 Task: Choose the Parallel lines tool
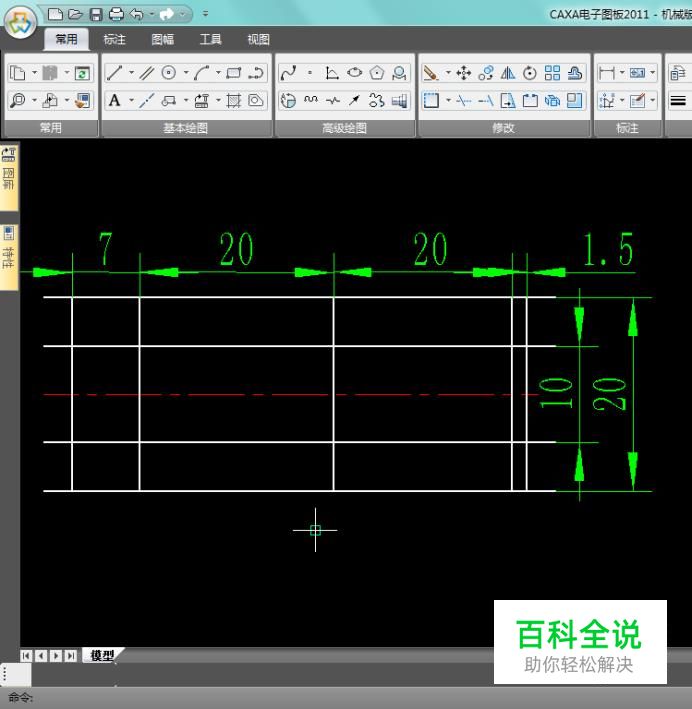coord(146,73)
